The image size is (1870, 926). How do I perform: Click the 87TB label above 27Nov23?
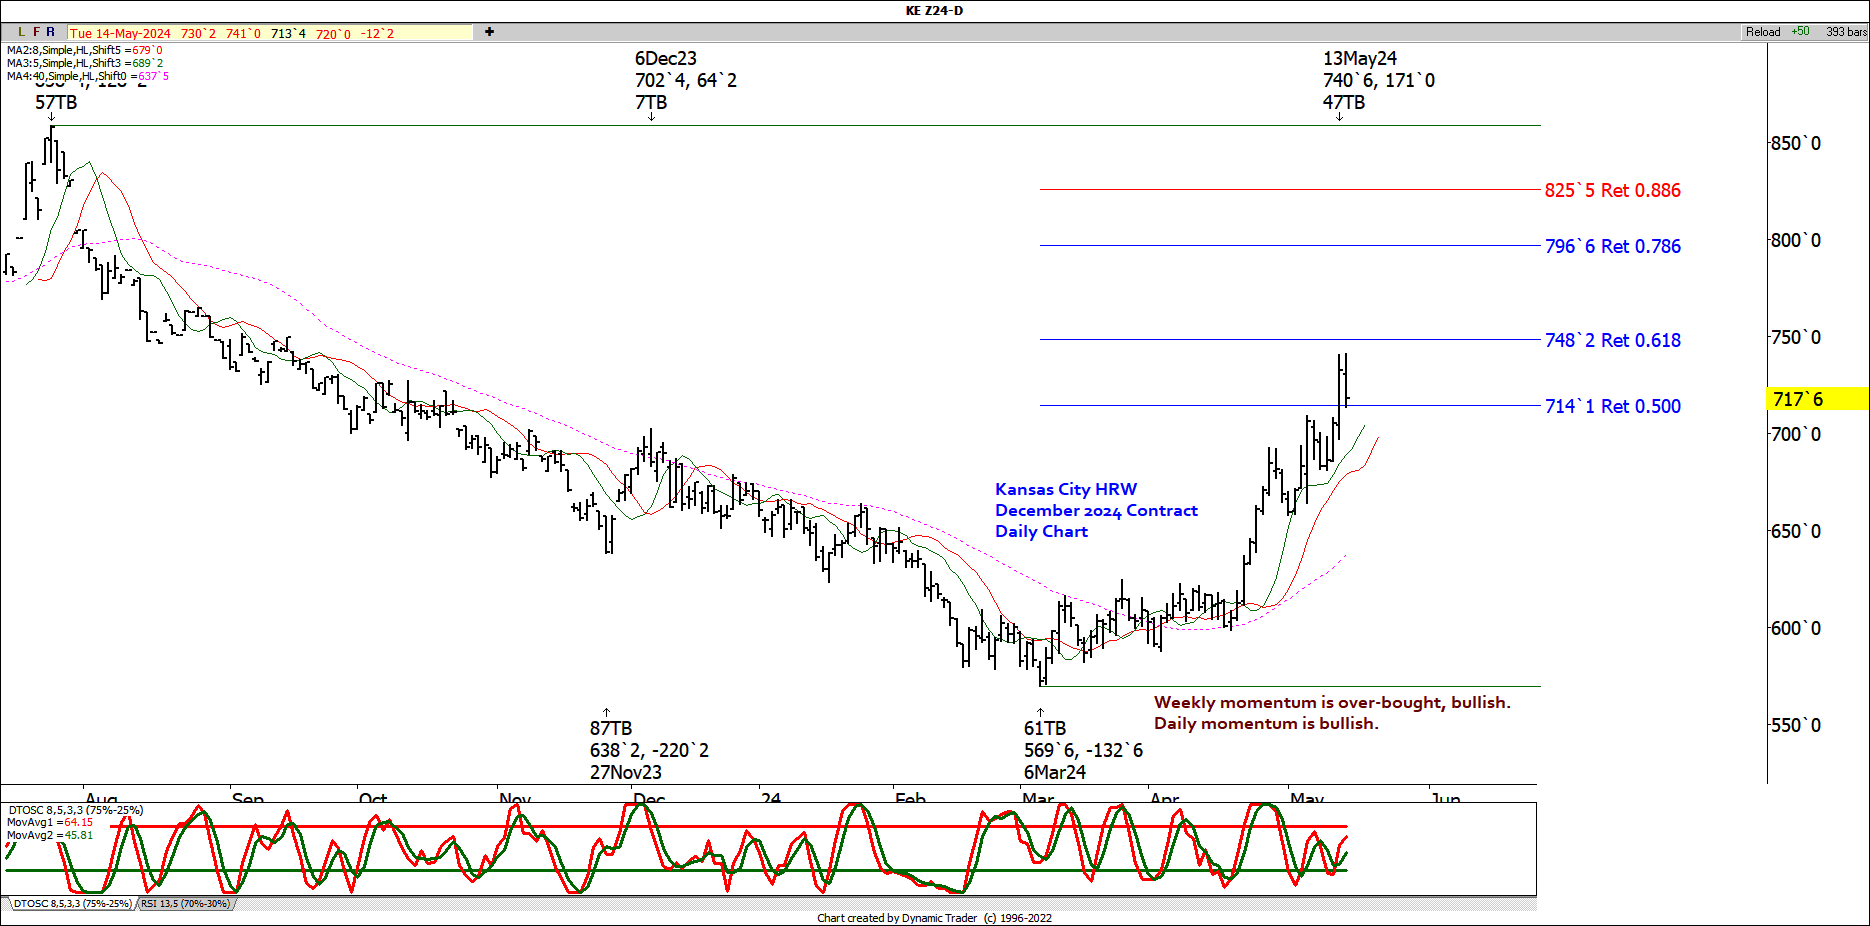coord(610,728)
